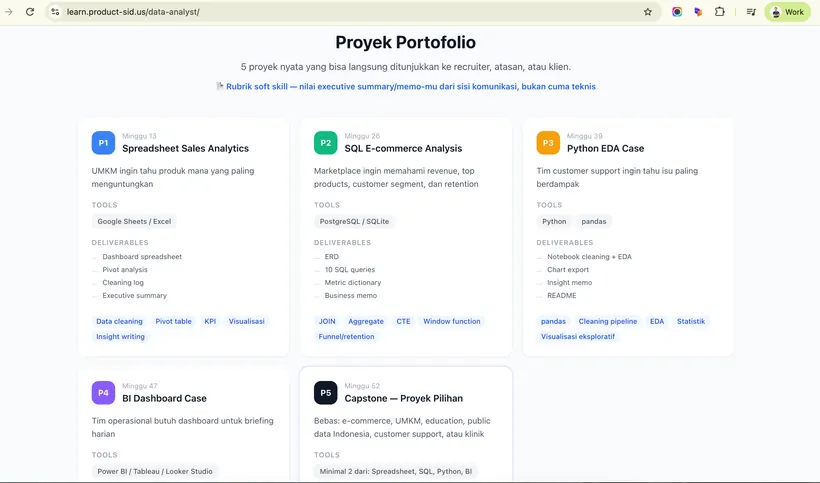Open the Rubrik soft skill link

point(411,86)
